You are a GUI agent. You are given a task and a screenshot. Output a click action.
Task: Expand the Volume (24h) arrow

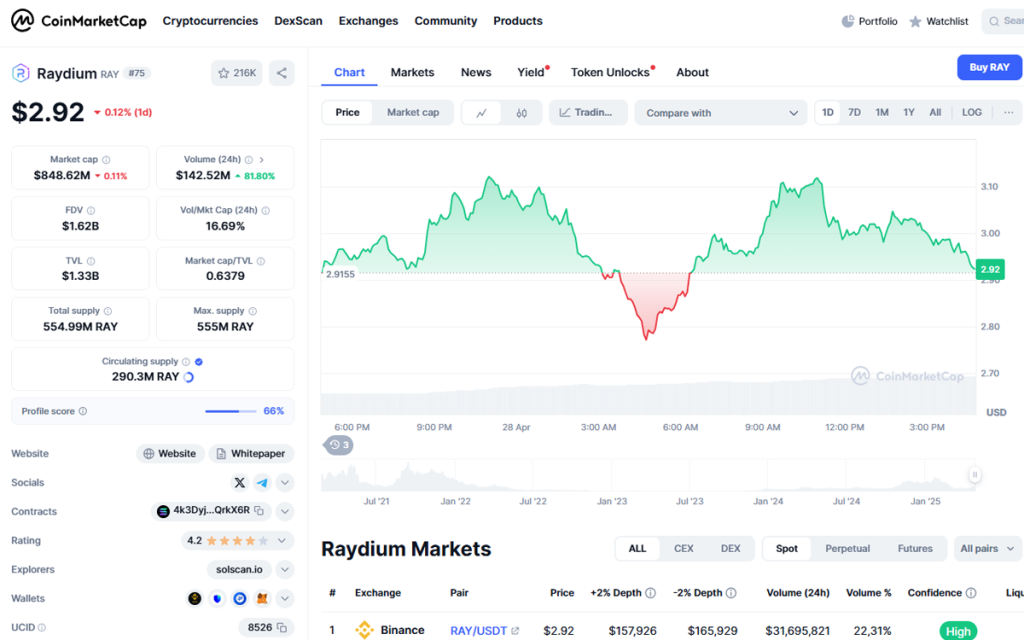262,159
